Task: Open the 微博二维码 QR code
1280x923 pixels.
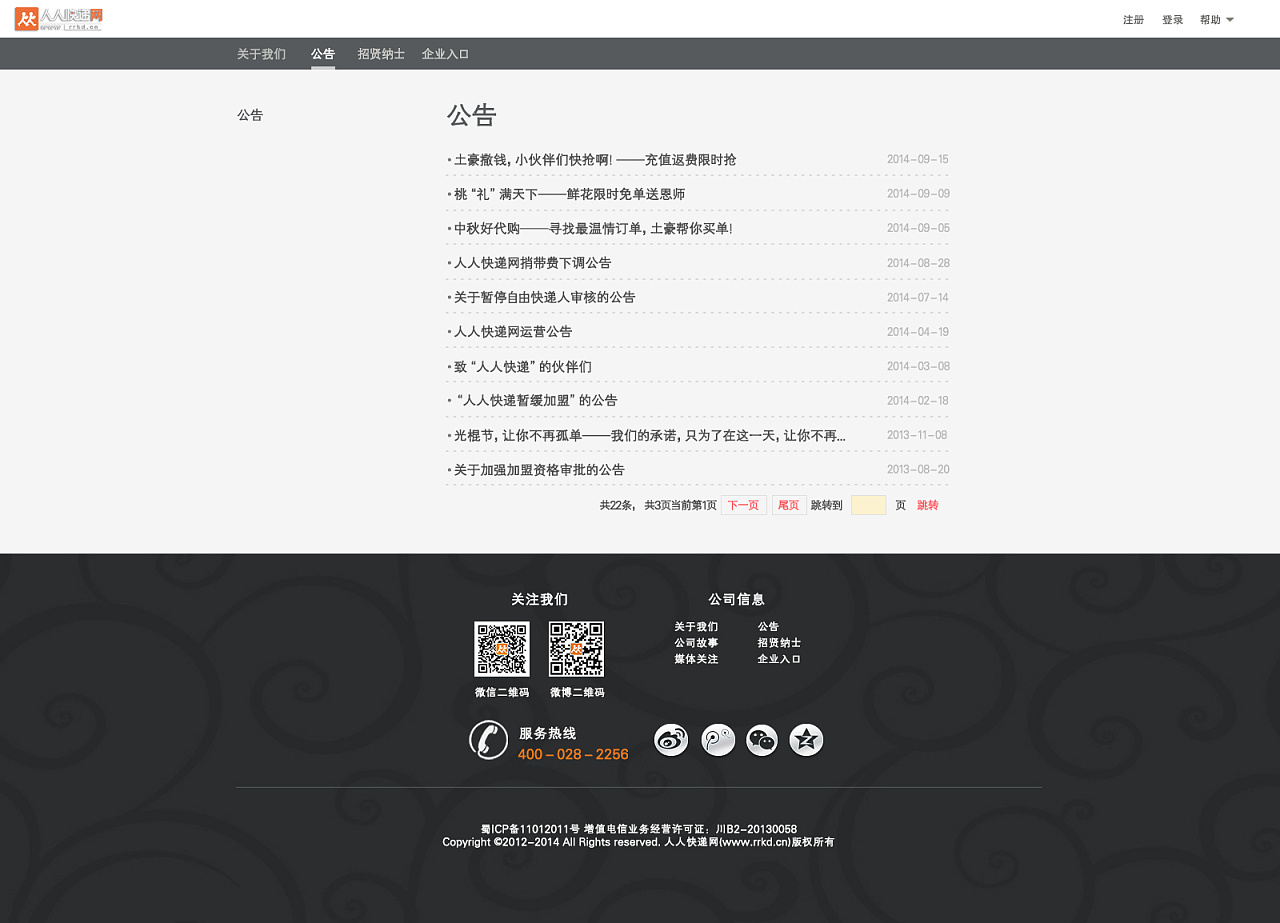Action: click(576, 647)
